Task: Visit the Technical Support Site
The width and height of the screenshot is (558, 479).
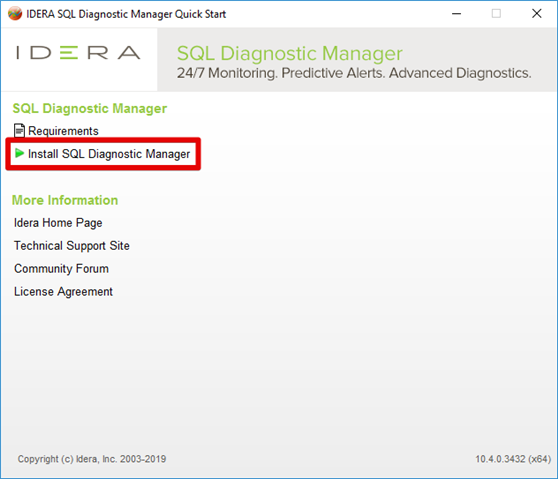Action: click(72, 246)
